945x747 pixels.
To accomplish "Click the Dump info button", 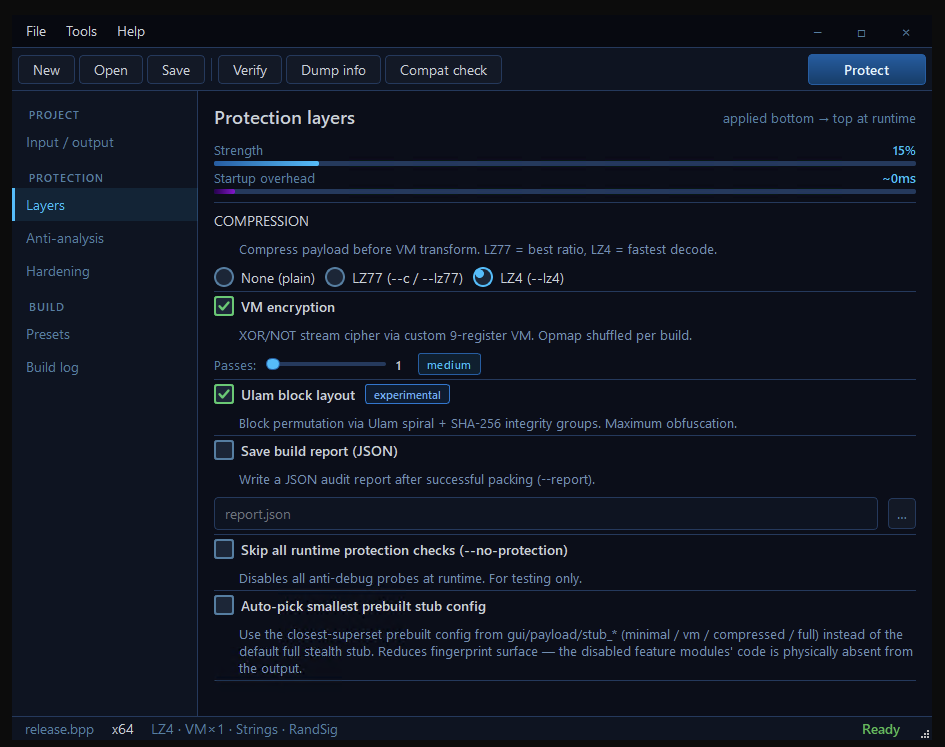I will coord(333,70).
